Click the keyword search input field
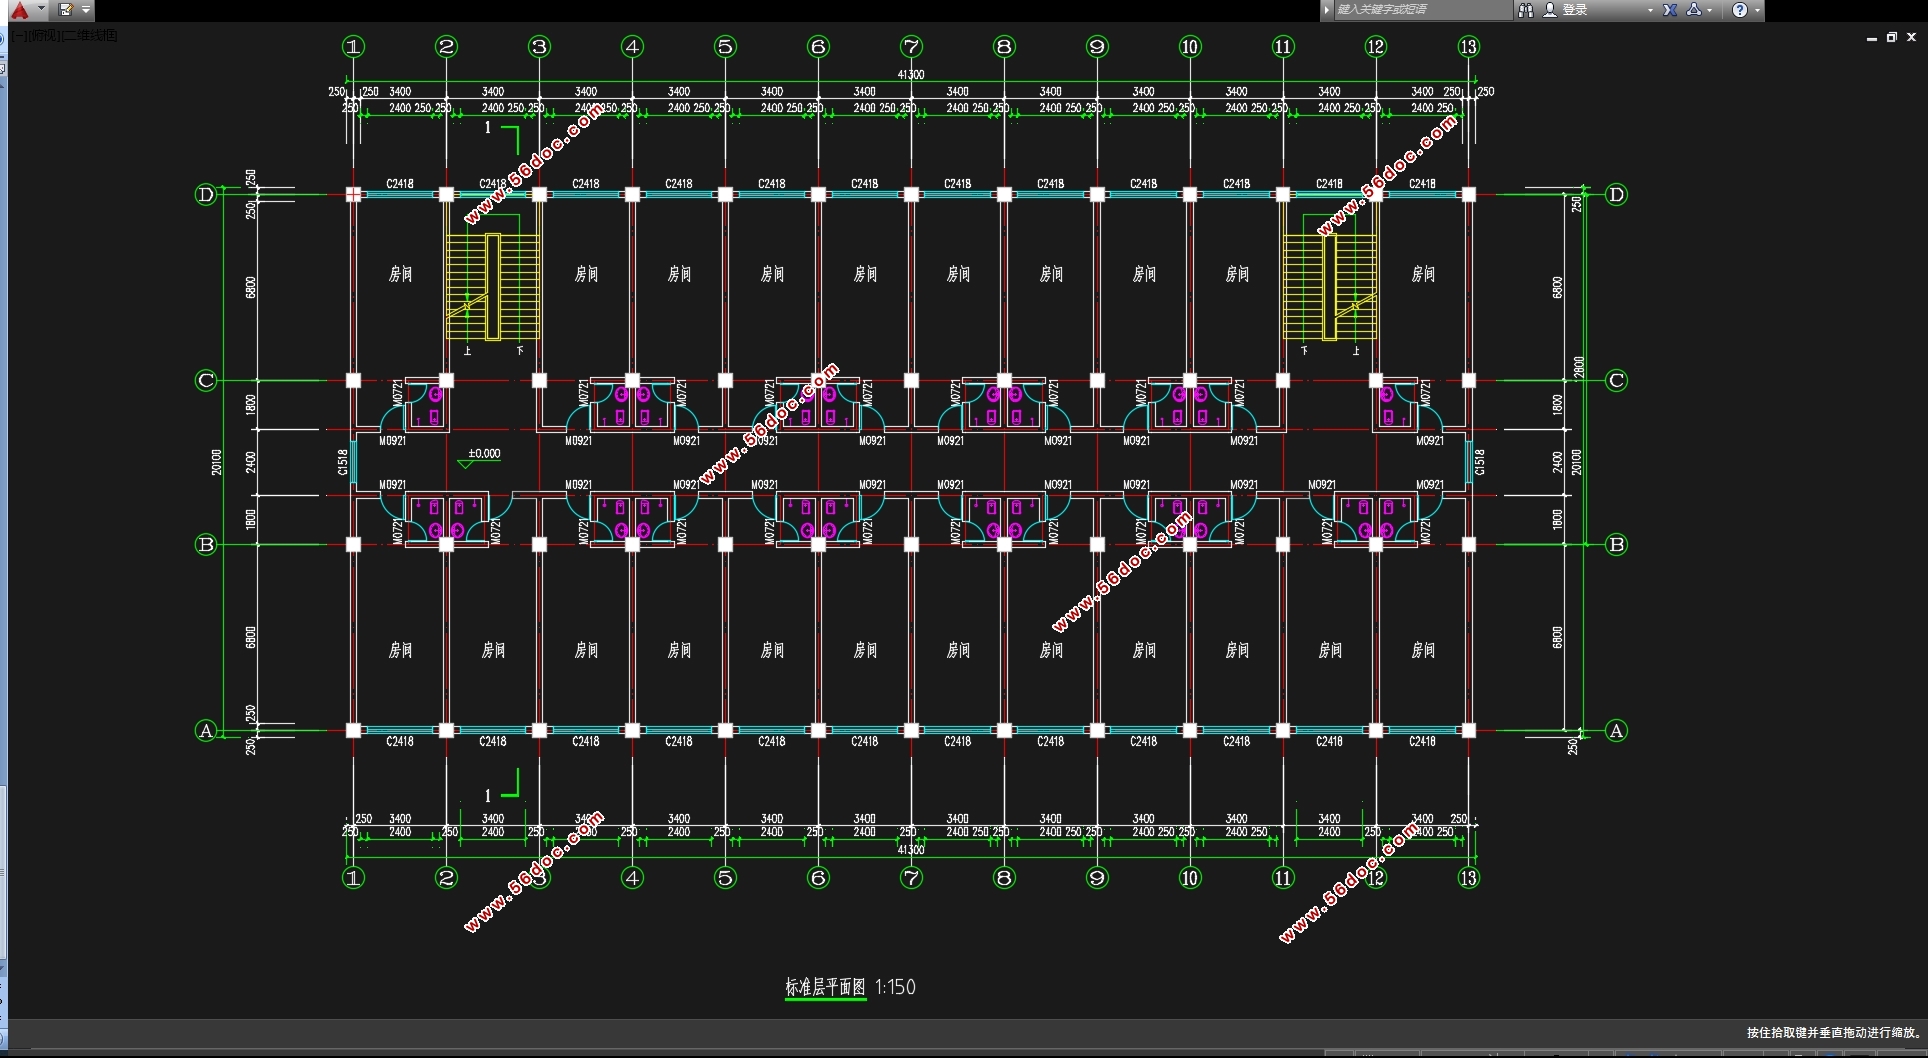Viewport: 1928px width, 1058px height. pos(1420,10)
